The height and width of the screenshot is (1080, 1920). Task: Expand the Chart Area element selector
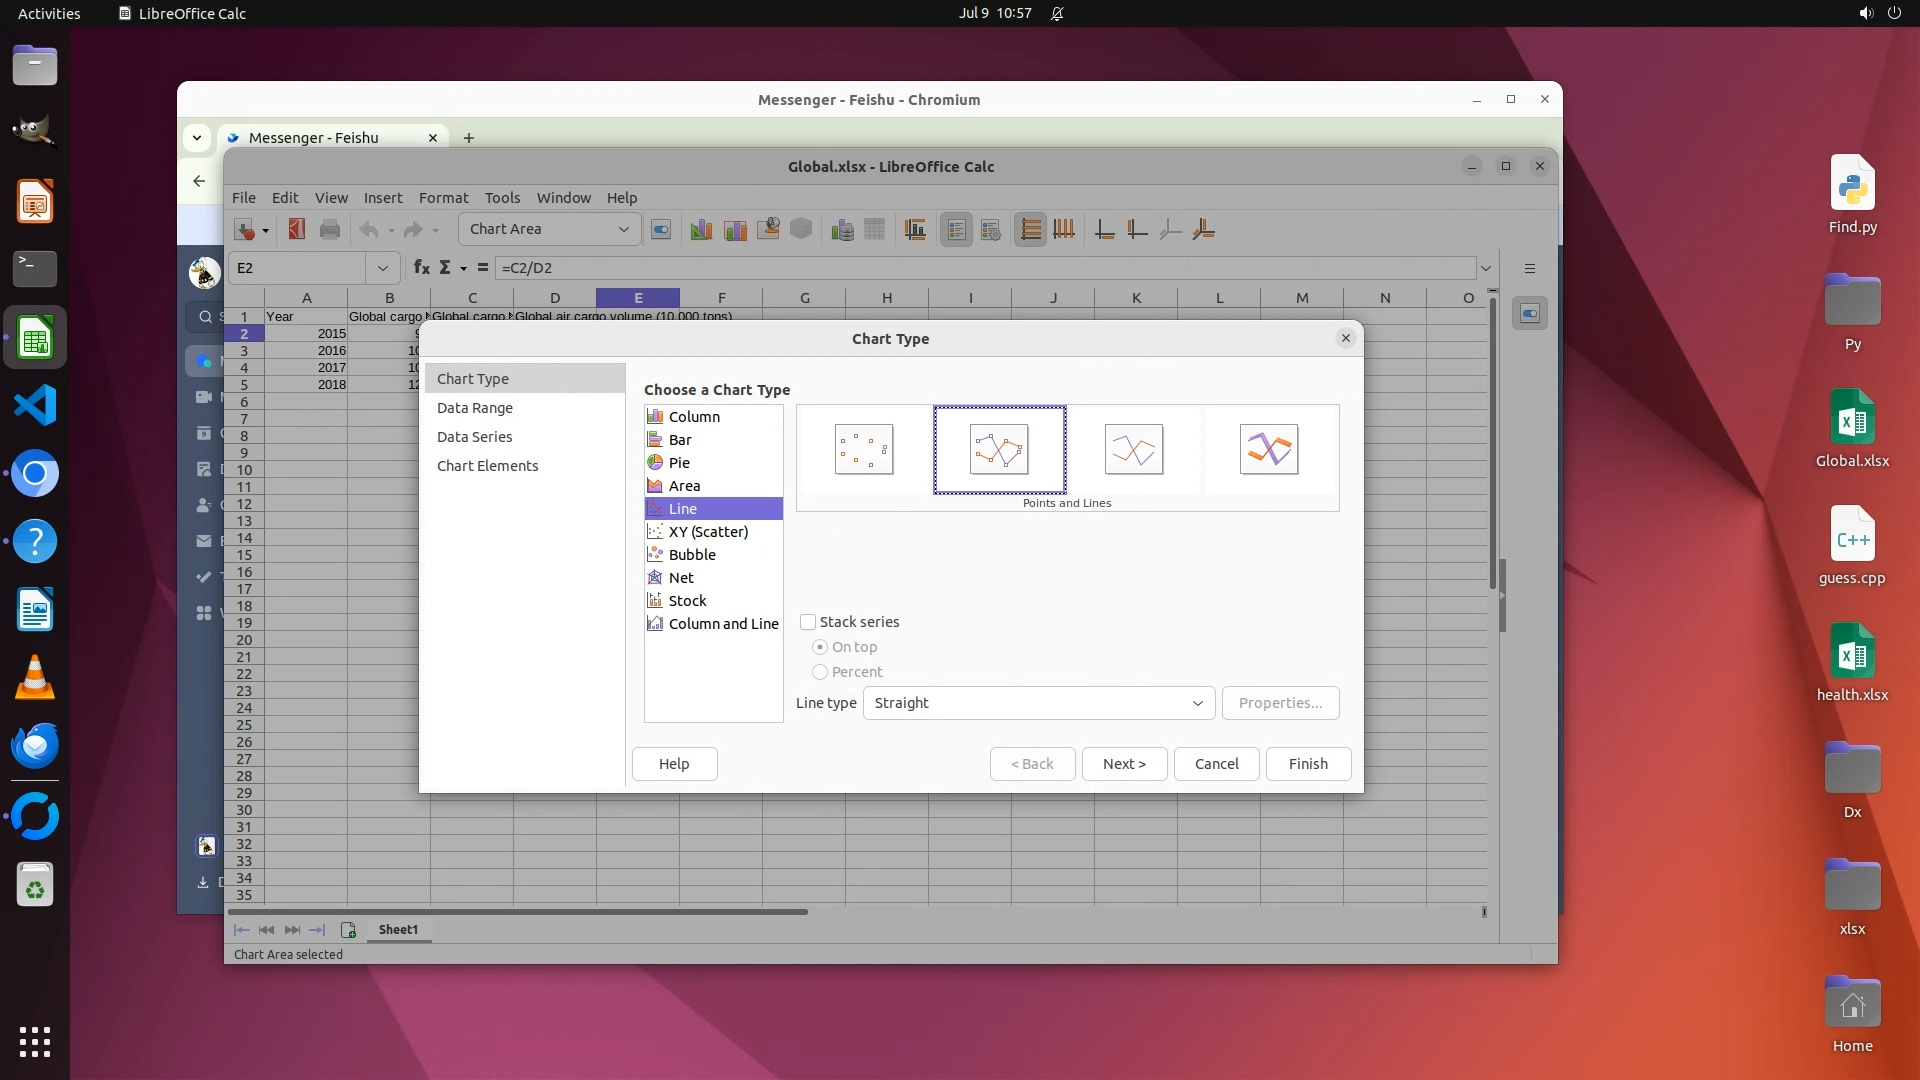tap(623, 229)
